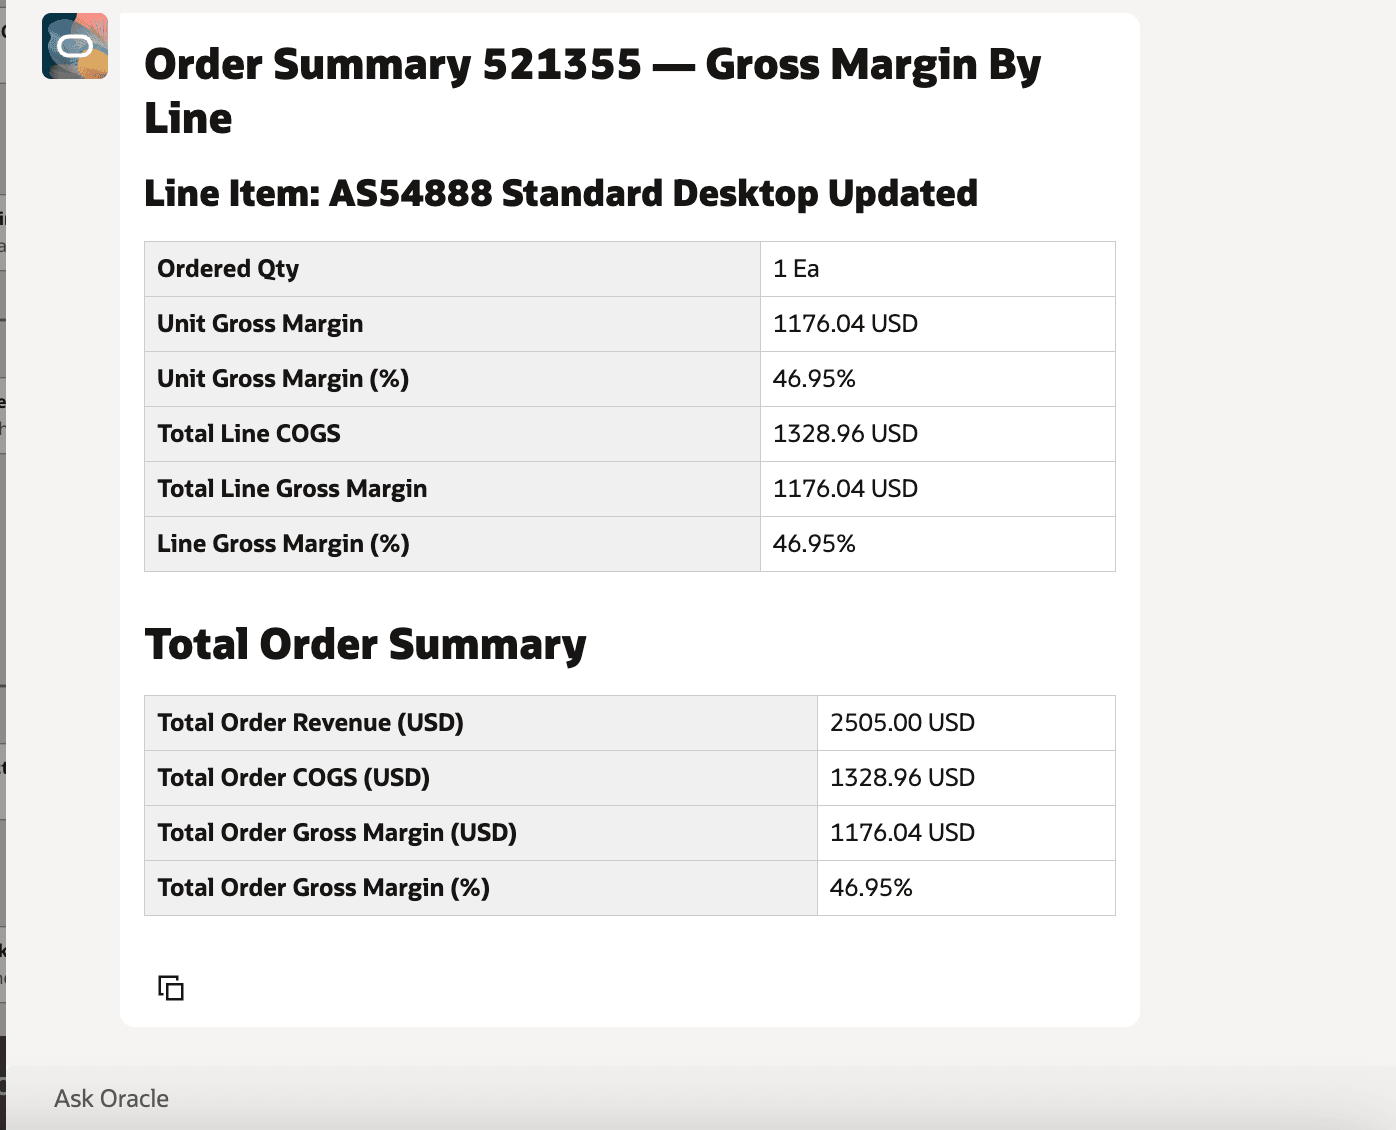Click the 2505.00 USD revenue value
The height and width of the screenshot is (1130, 1396).
click(x=902, y=723)
